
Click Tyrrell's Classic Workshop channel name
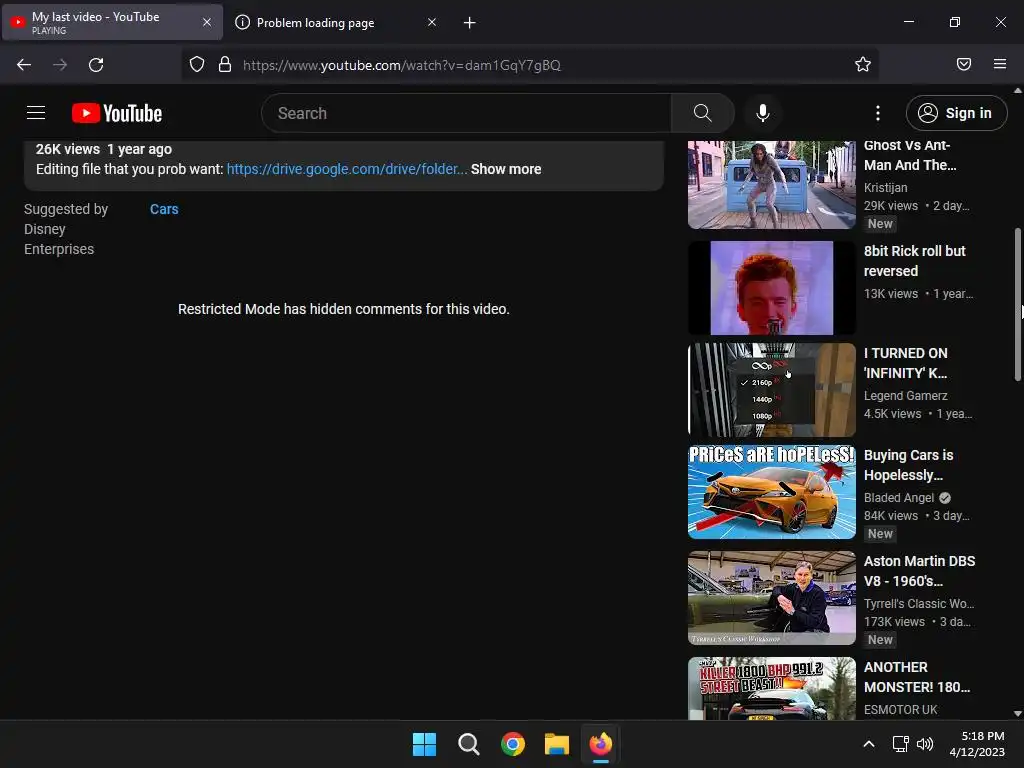pos(919,604)
